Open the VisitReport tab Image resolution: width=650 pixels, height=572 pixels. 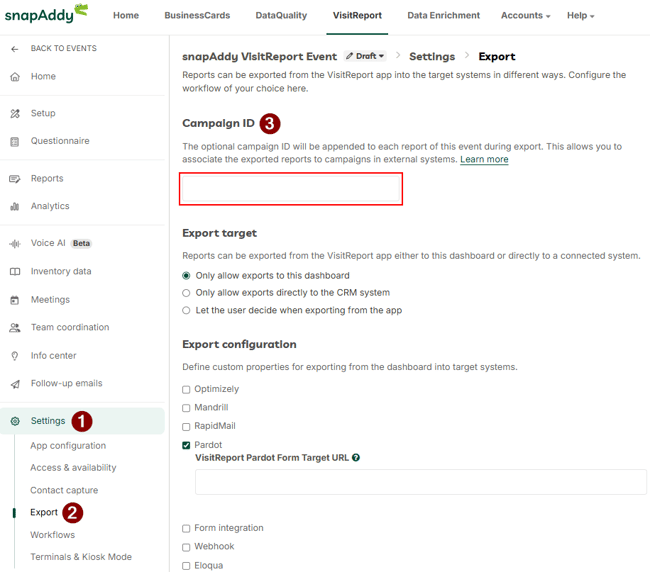pos(357,16)
